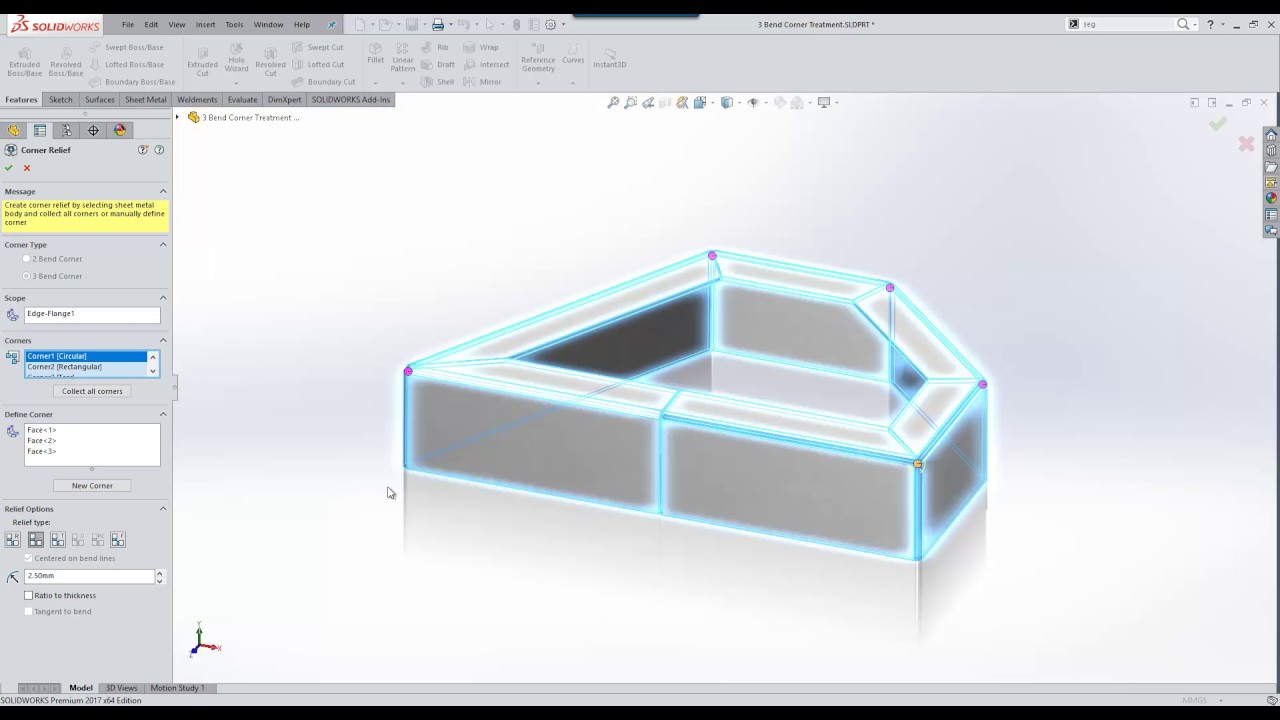Open Print dropdown arrow
1280x720 pixels.
click(x=450, y=24)
